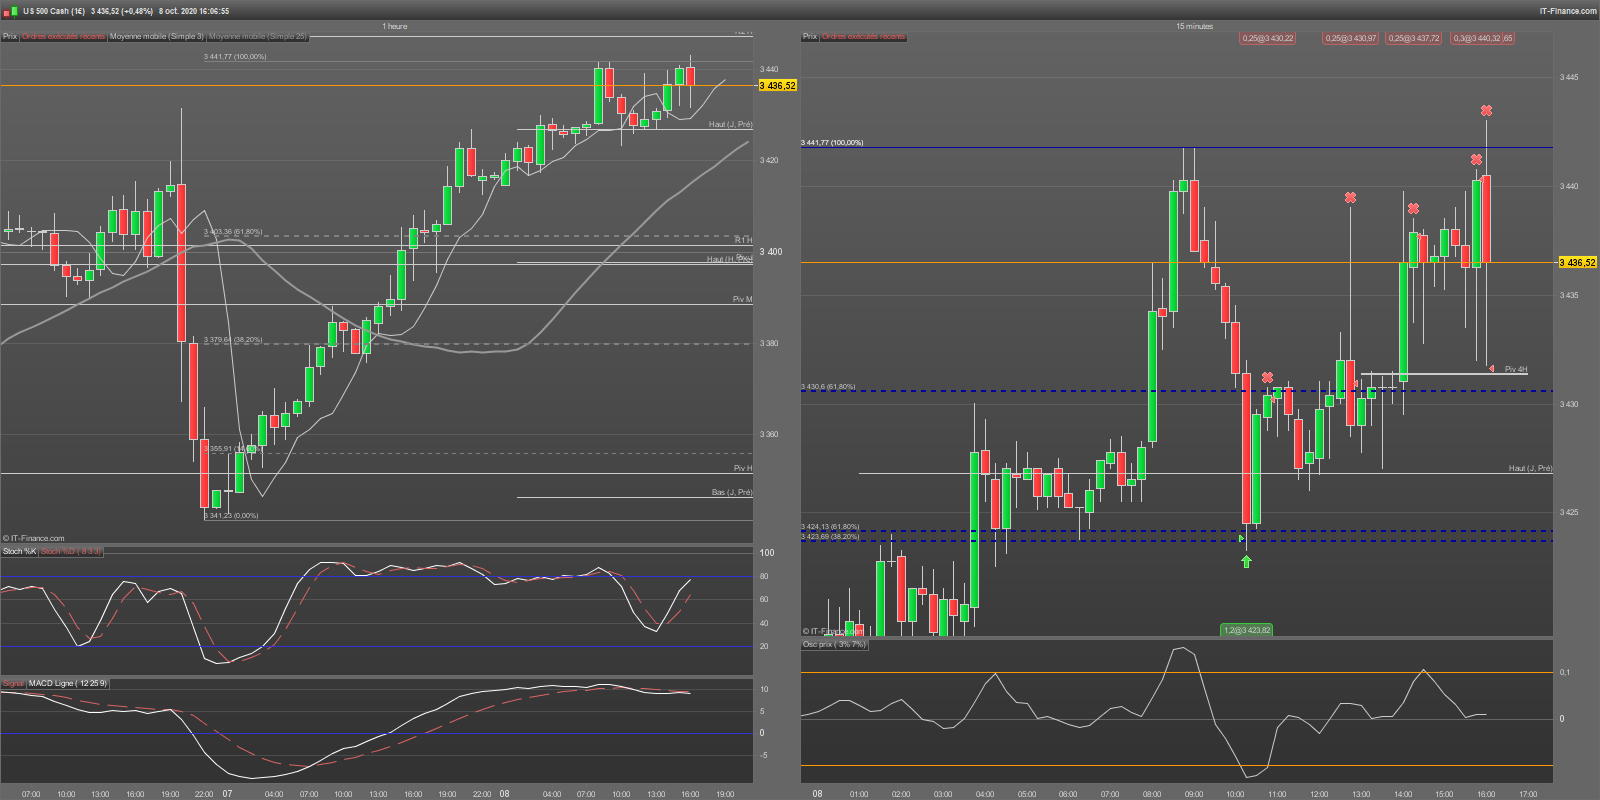
Task: Click the 'Piv H' pivot label
Action: [743, 468]
